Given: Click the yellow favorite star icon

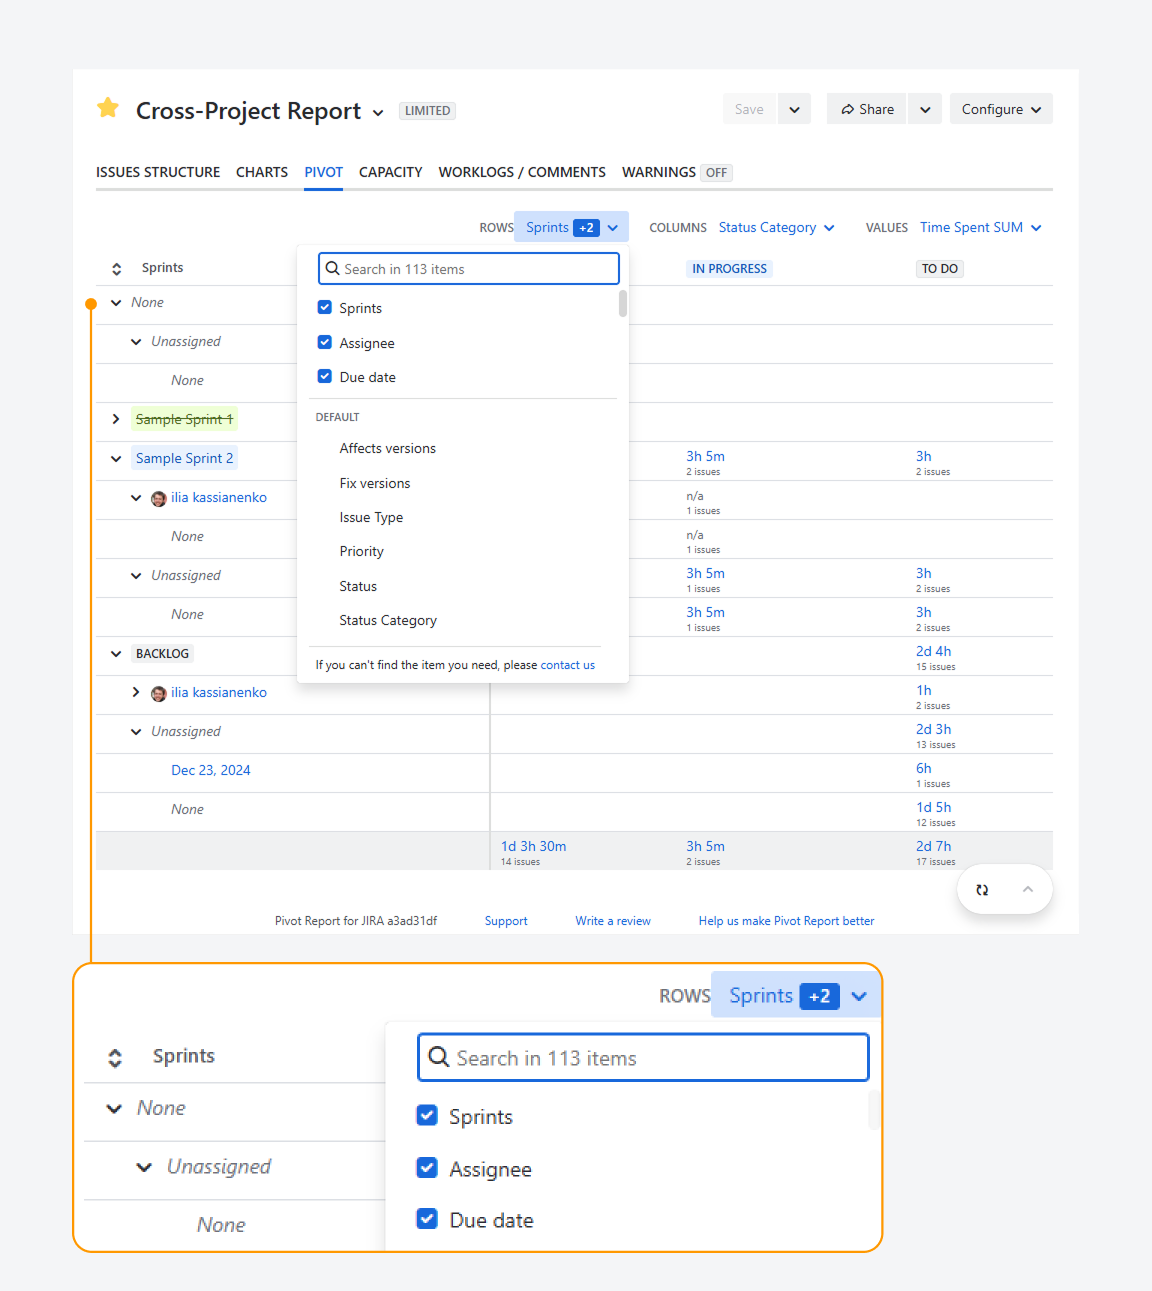Looking at the screenshot, I should (108, 108).
